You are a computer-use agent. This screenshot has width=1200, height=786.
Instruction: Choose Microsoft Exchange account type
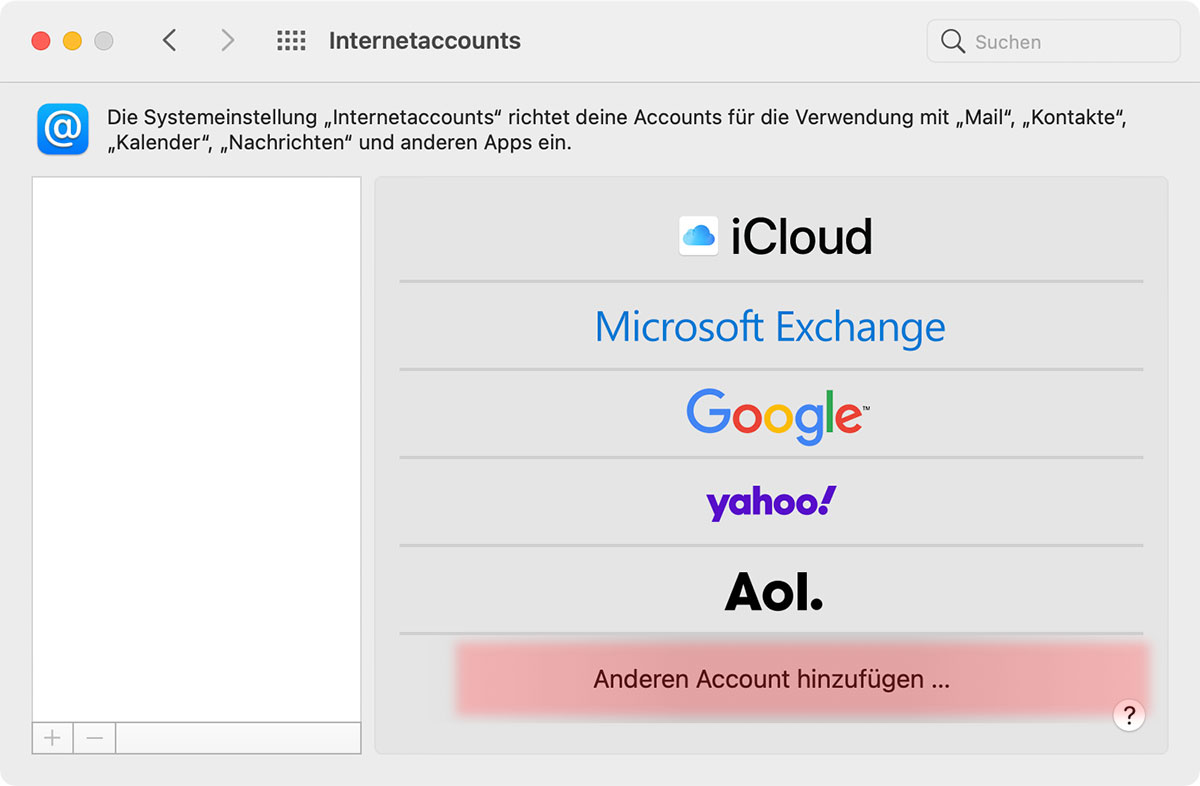[771, 326]
